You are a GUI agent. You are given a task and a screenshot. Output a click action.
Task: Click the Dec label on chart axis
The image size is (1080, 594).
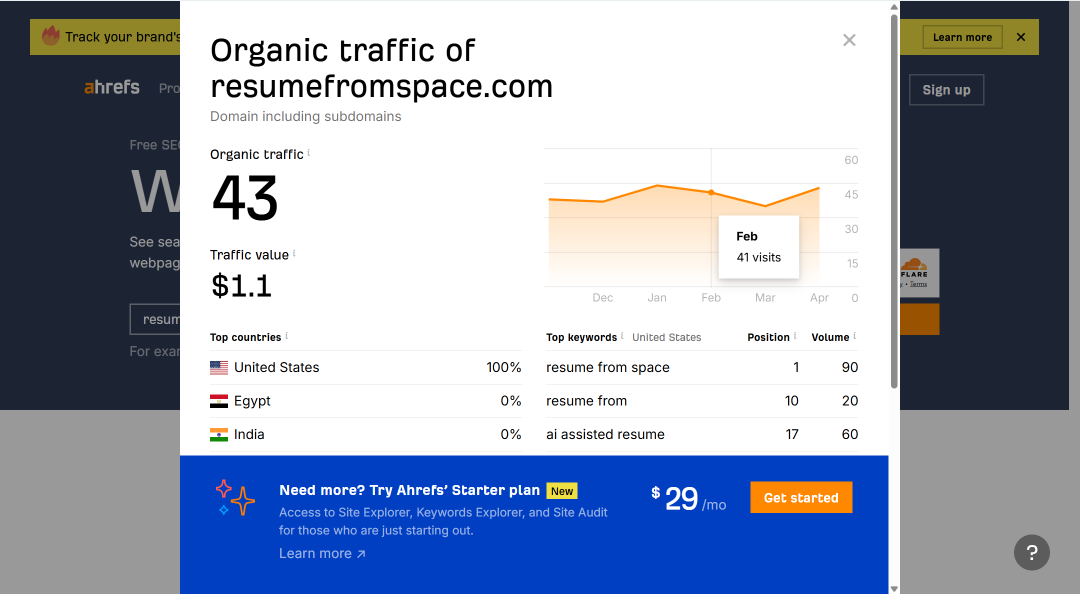click(603, 298)
